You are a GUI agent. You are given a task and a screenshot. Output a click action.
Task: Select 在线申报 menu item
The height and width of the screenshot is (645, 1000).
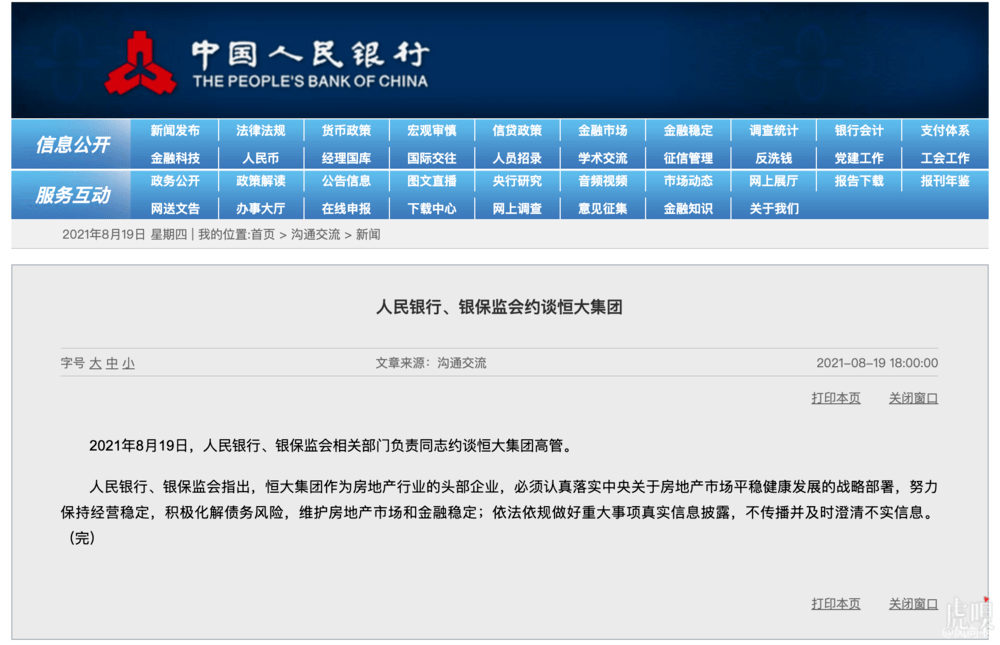click(346, 209)
